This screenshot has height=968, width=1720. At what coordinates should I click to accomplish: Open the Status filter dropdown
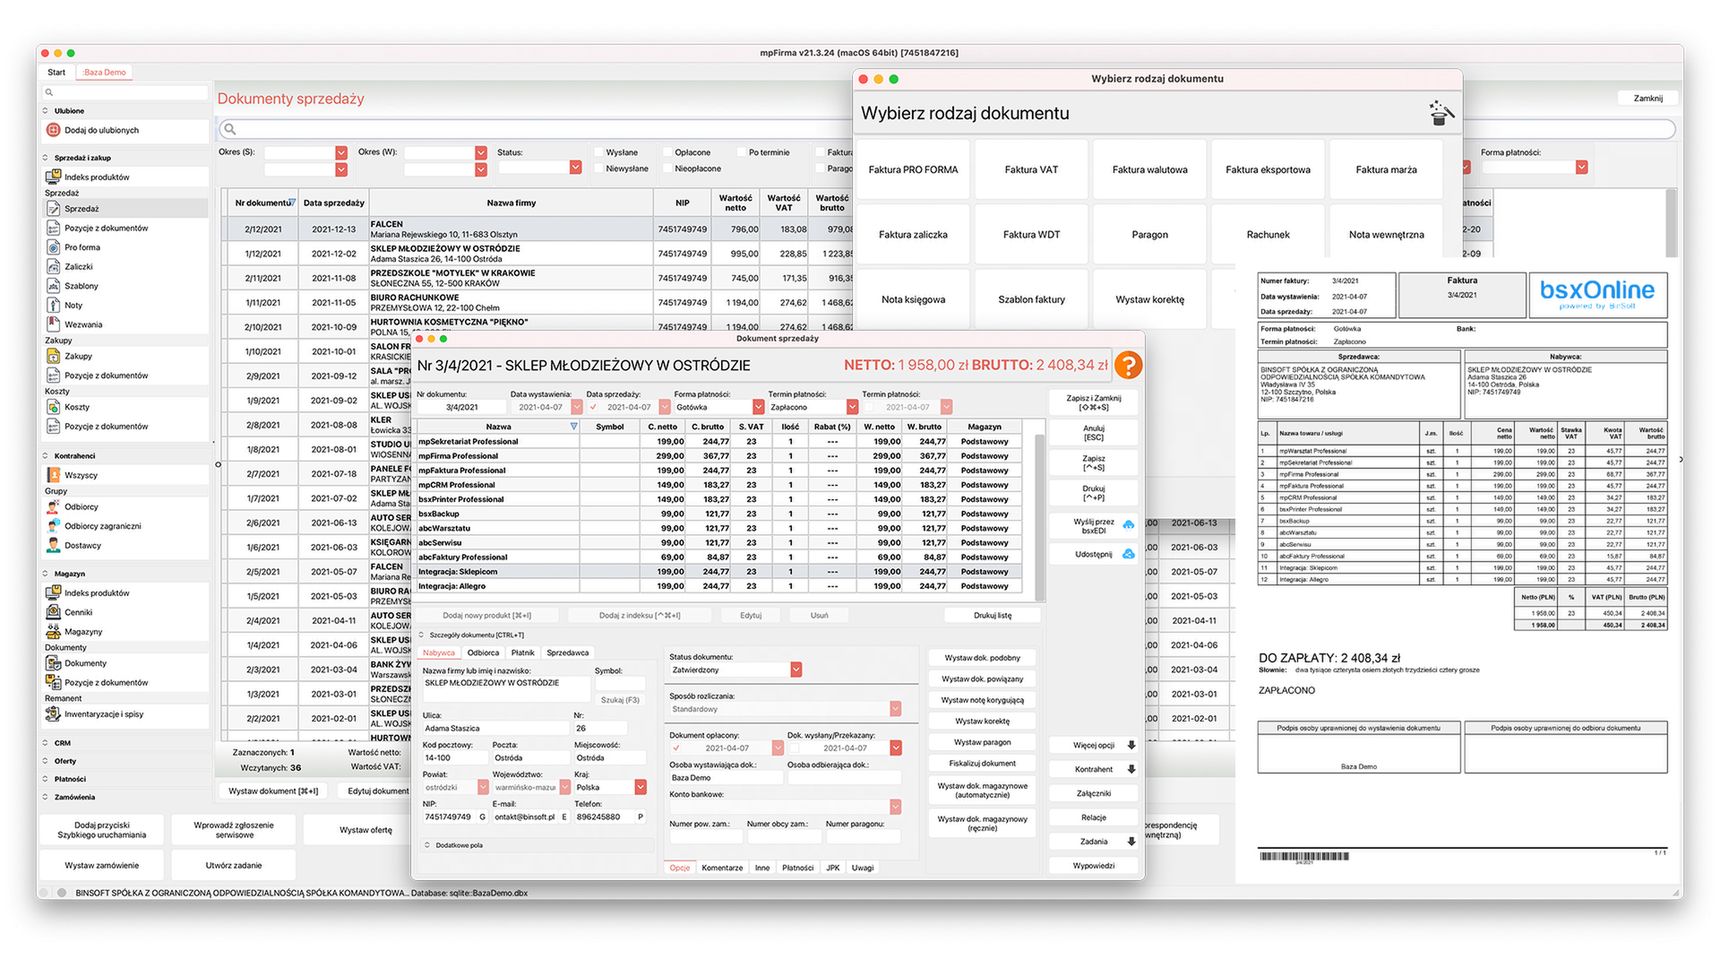tap(575, 168)
